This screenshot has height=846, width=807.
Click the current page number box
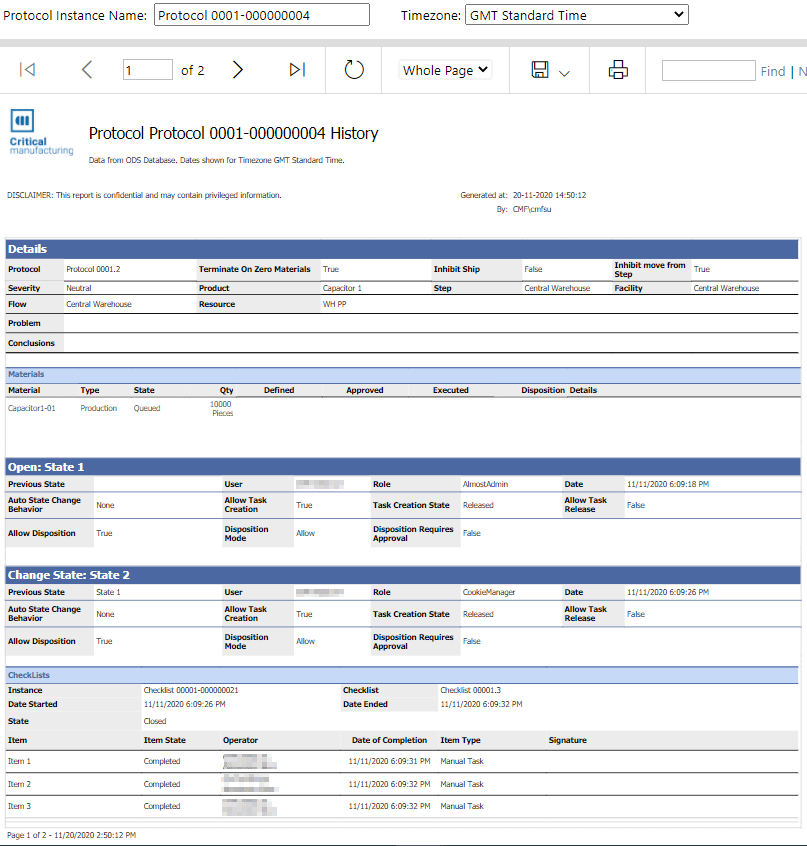click(x=147, y=70)
